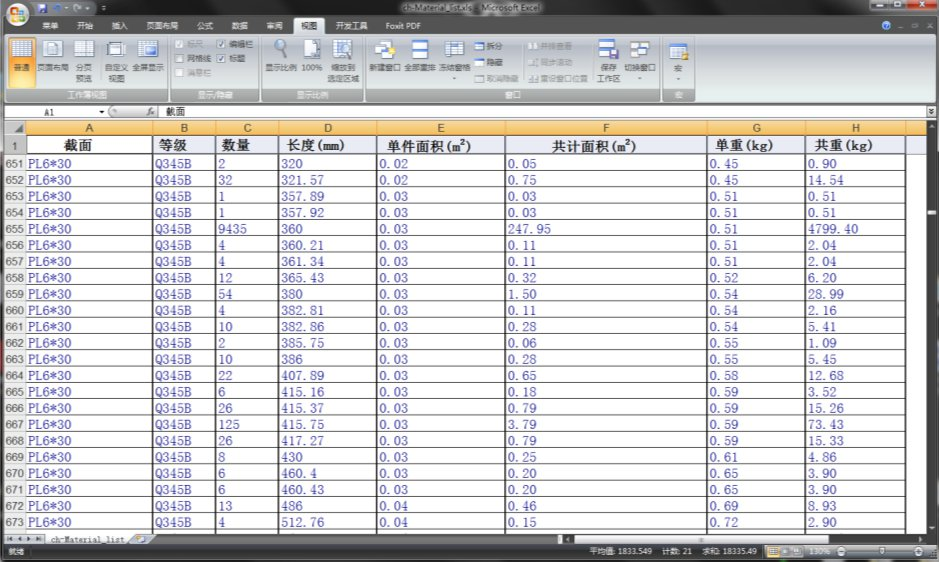Select 普通 (Normal) view
Screen dimensions: 939x562
[x=22, y=62]
